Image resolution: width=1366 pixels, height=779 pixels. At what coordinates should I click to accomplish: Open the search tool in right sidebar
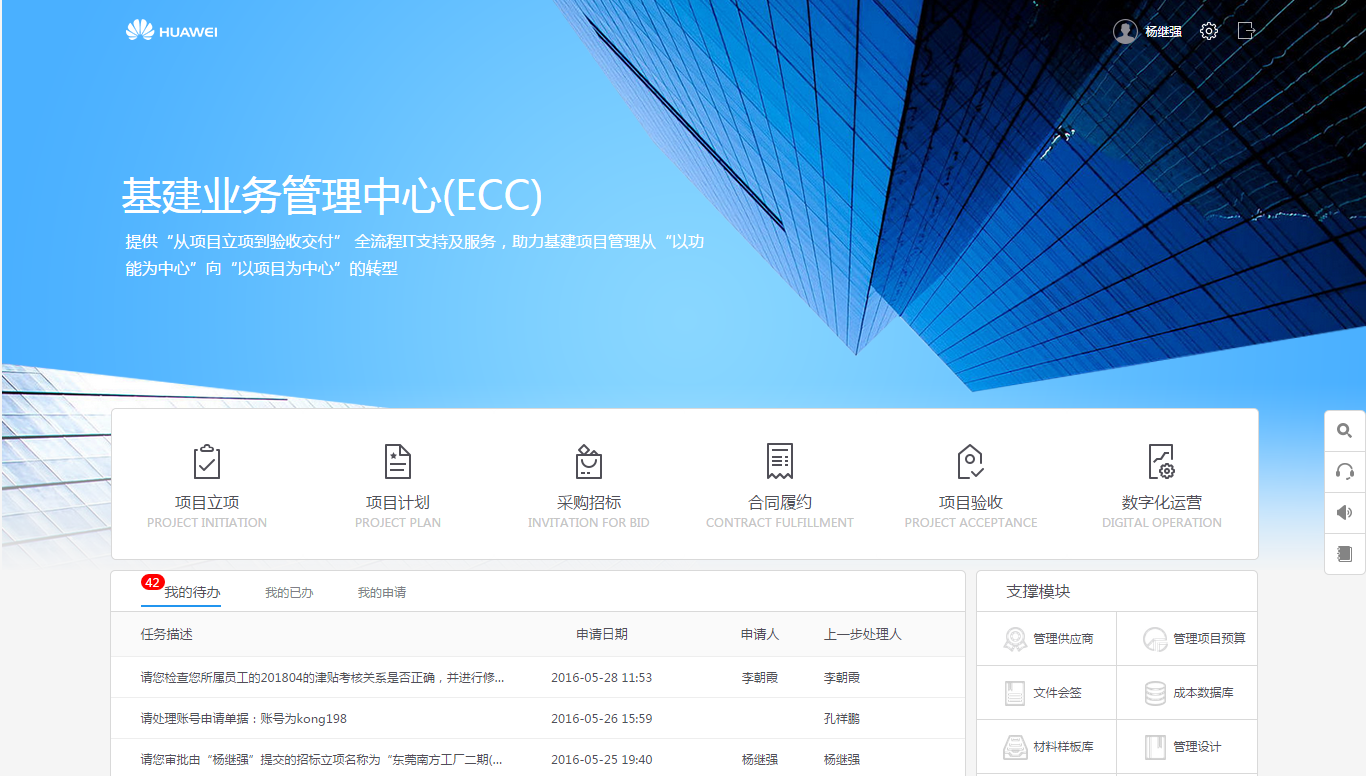pyautogui.click(x=1344, y=431)
